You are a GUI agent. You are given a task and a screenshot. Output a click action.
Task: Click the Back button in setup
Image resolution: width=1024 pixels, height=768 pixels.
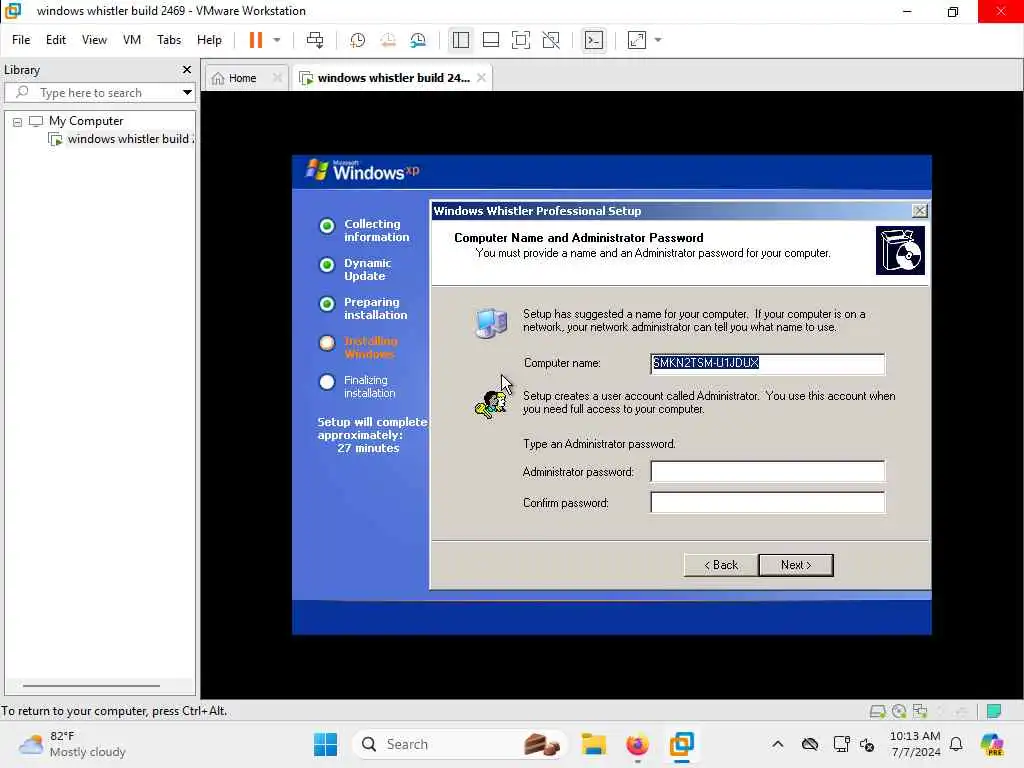point(721,565)
